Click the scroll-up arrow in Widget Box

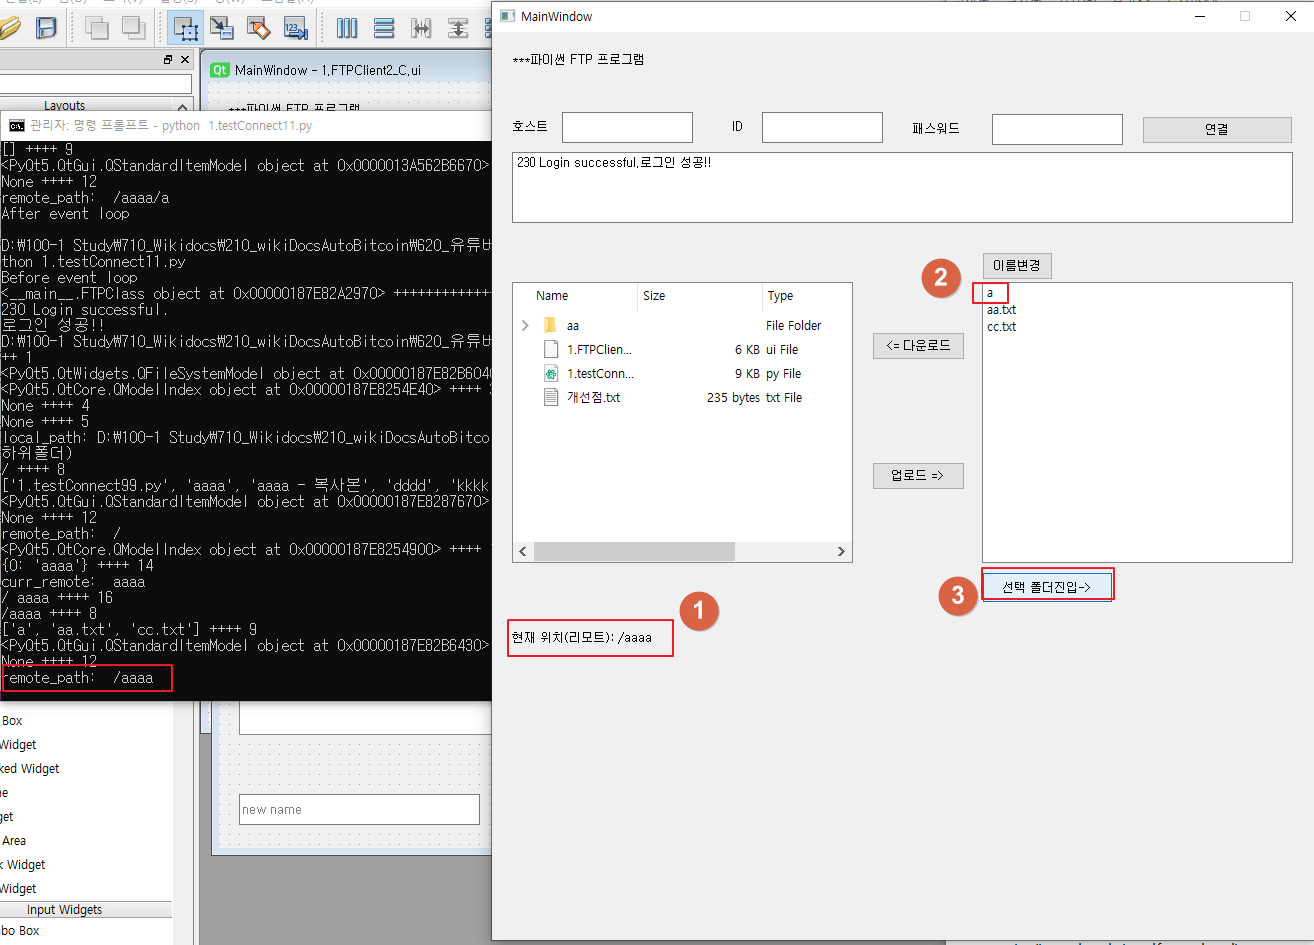182,106
